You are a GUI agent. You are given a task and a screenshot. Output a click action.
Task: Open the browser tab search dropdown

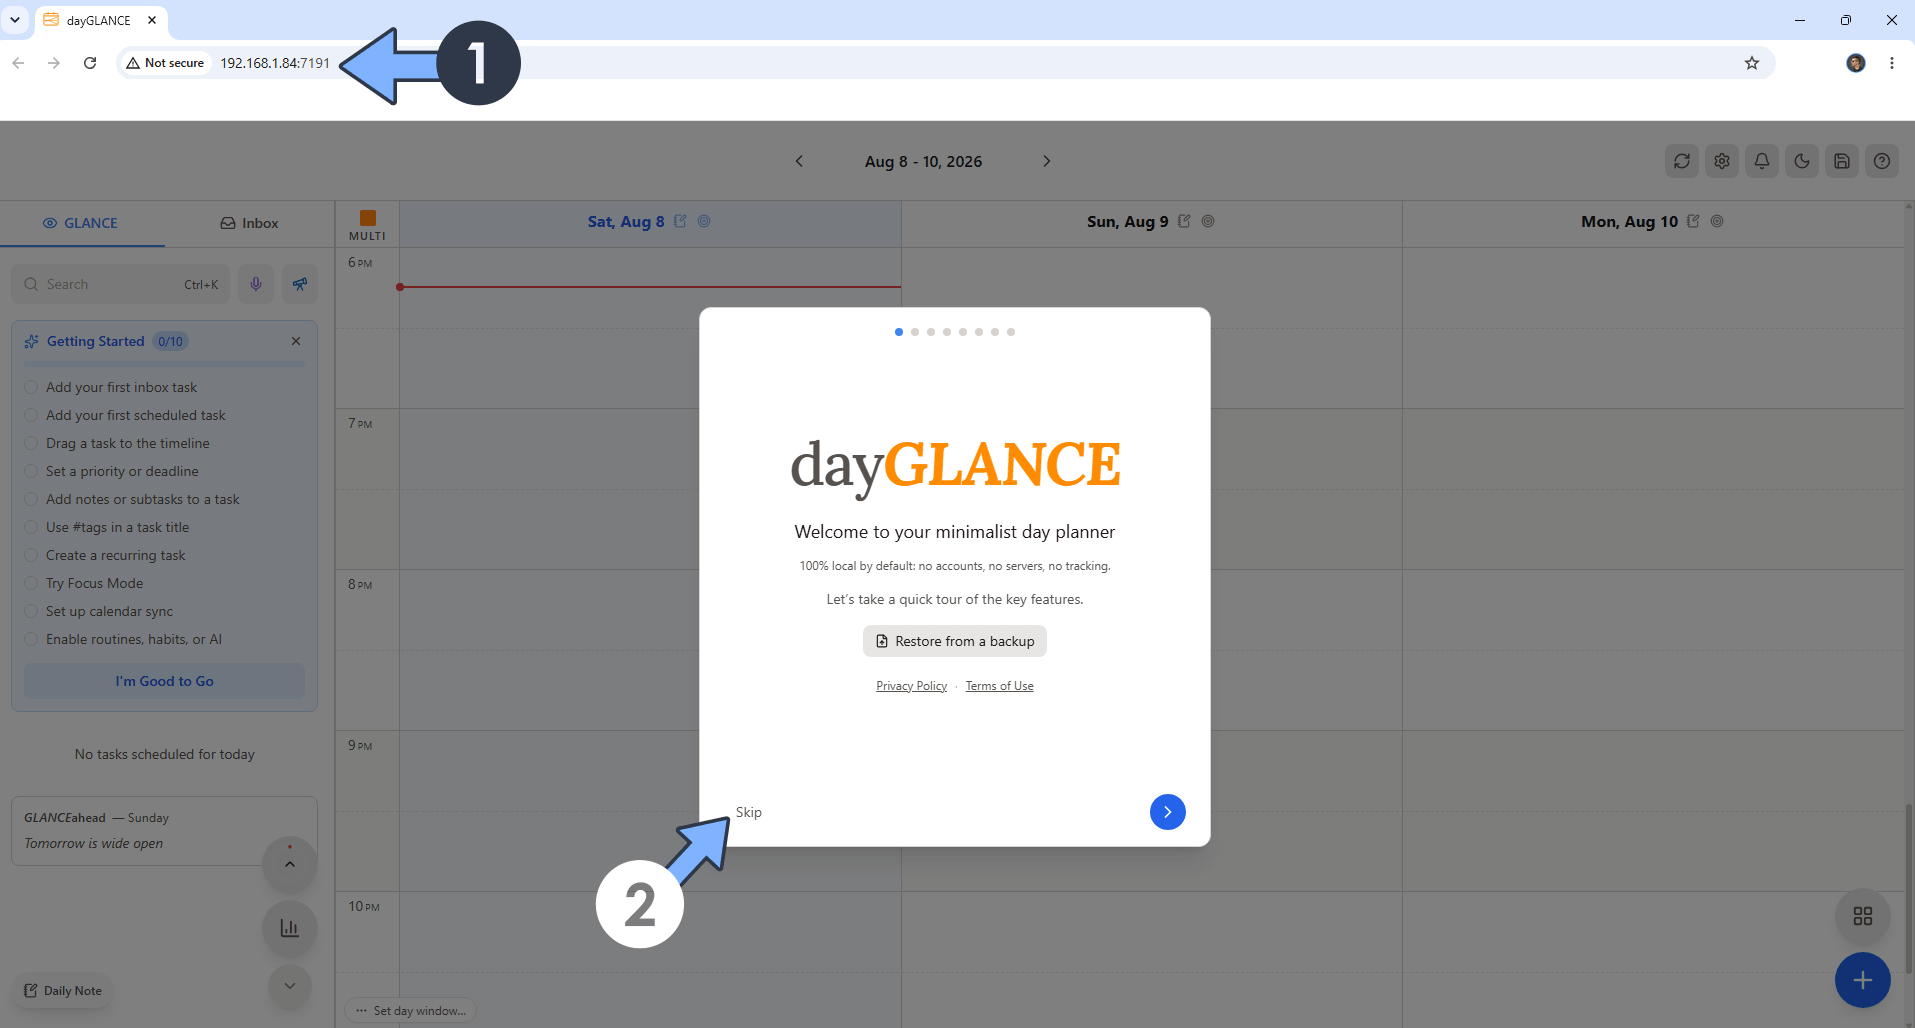pos(15,20)
